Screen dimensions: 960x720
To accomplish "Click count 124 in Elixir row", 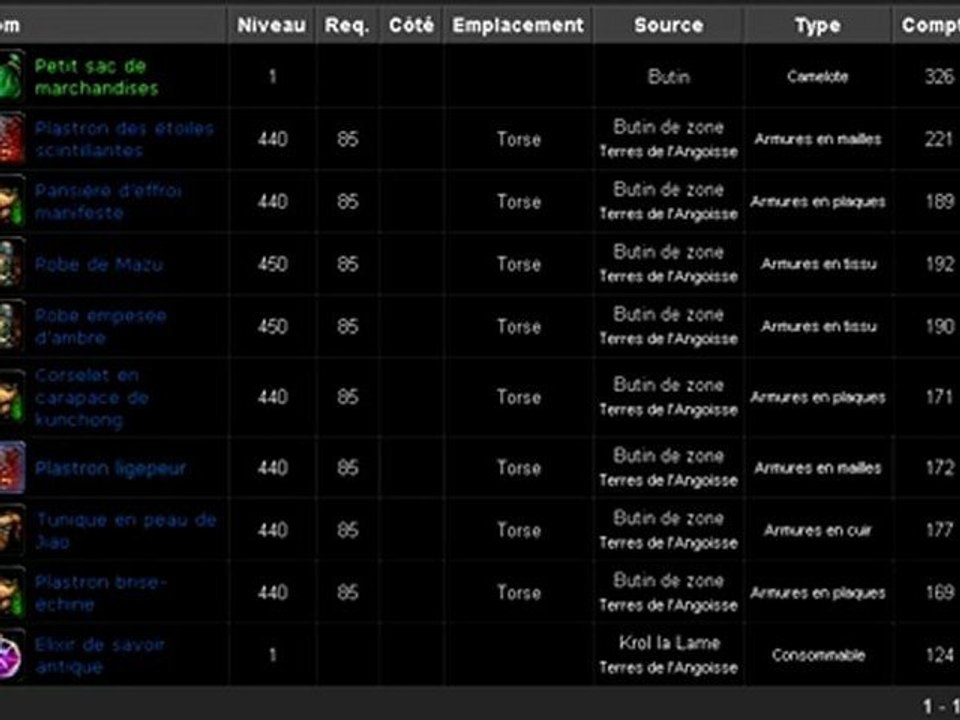I will pyautogui.click(x=939, y=655).
